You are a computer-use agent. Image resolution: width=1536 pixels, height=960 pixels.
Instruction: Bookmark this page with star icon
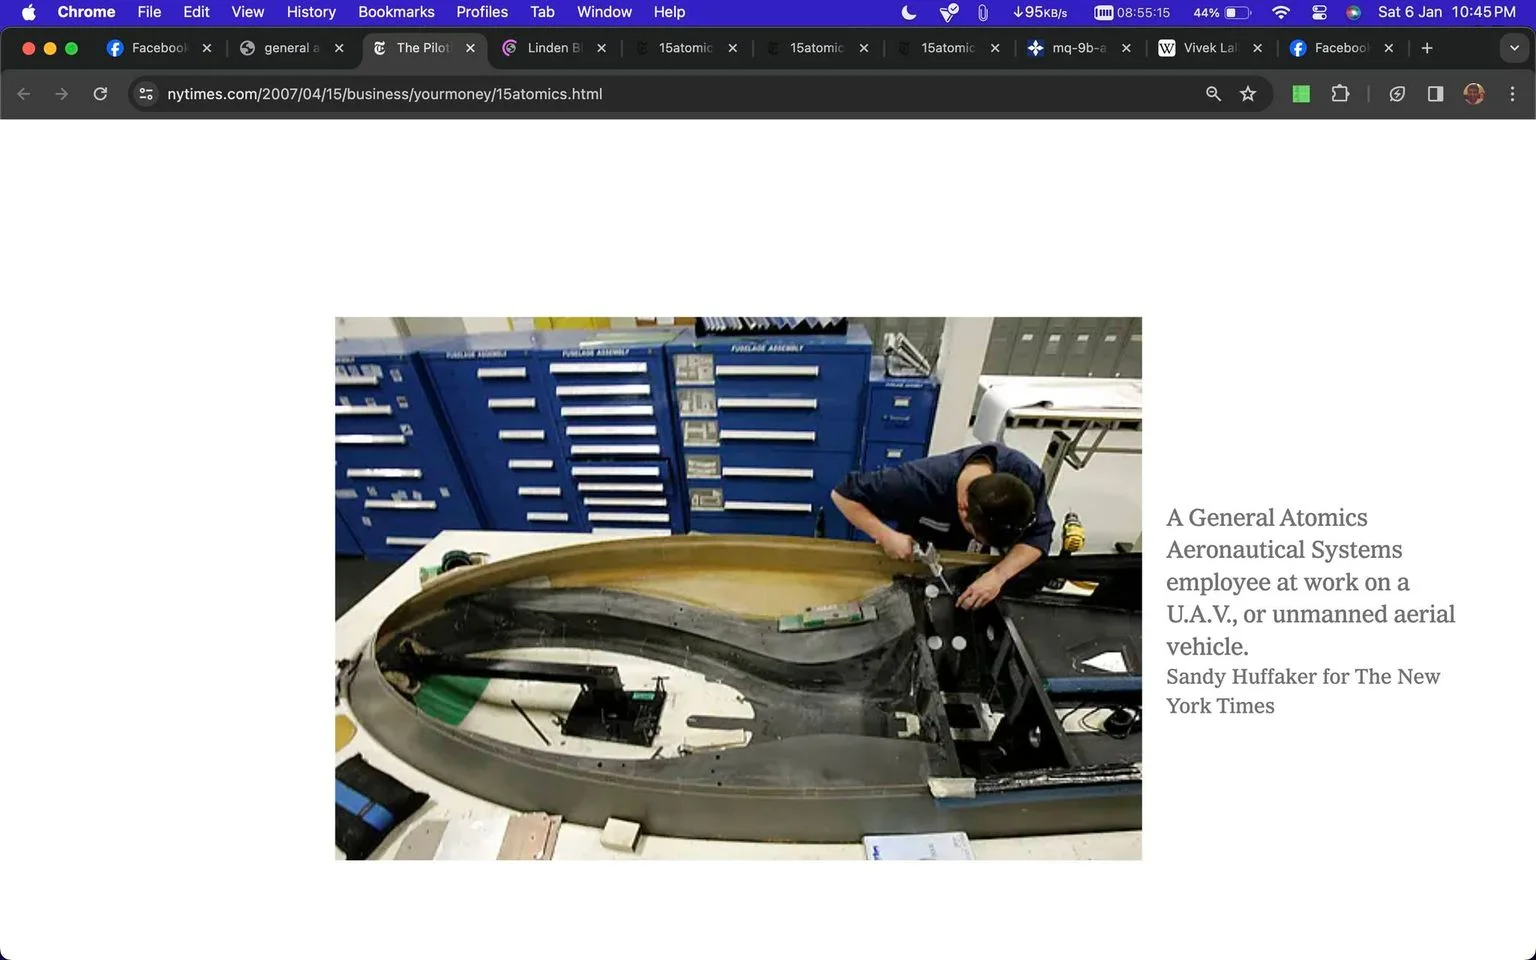point(1248,94)
